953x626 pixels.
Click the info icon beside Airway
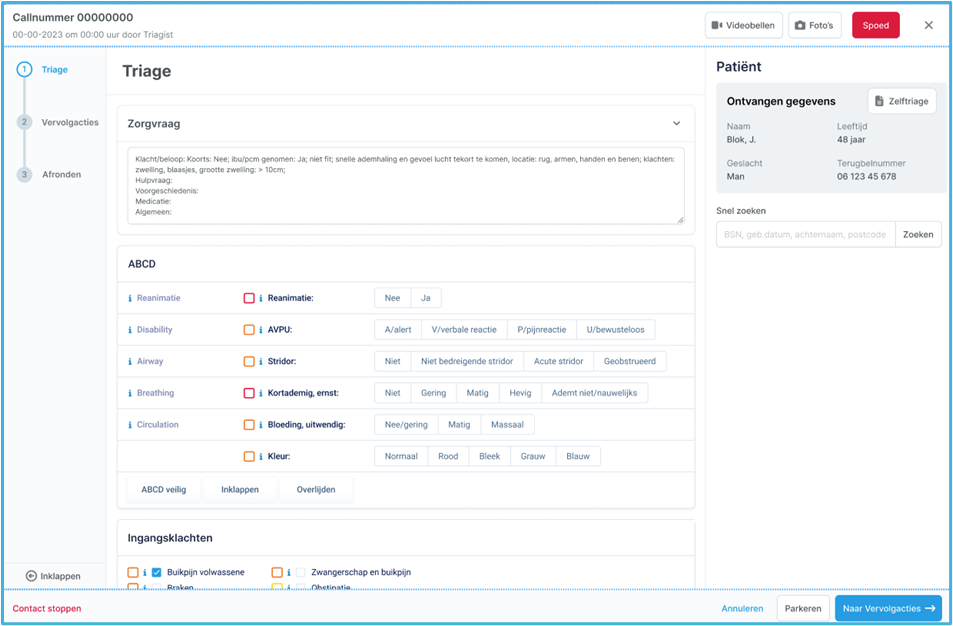[130, 362]
